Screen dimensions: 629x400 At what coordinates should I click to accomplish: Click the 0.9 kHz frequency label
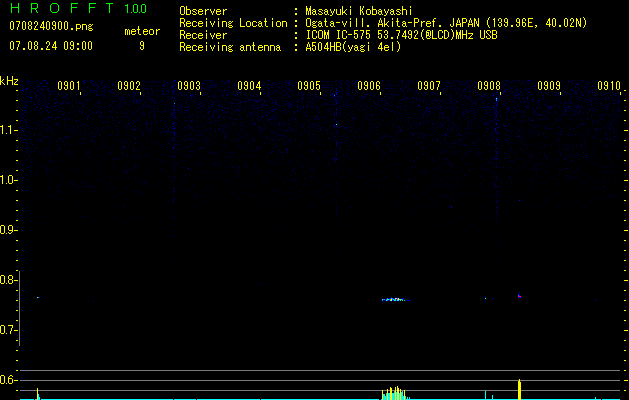pyautogui.click(x=7, y=230)
